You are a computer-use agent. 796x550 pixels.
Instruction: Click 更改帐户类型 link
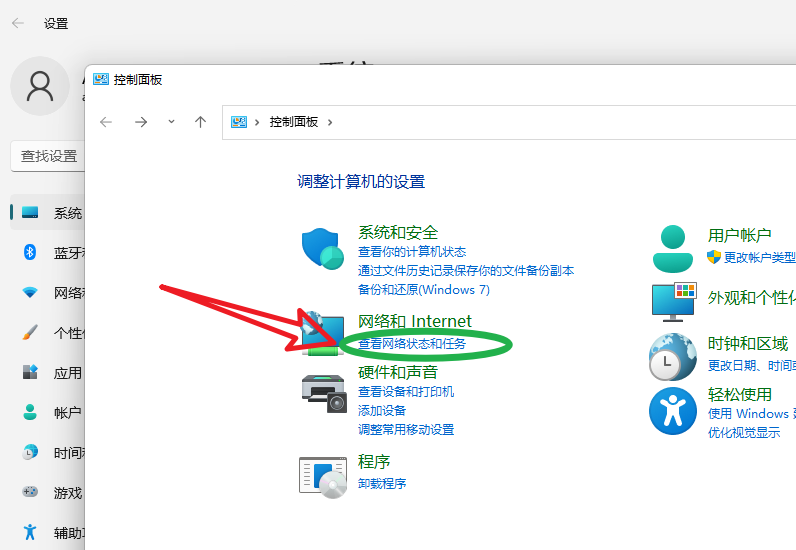[x=759, y=257]
